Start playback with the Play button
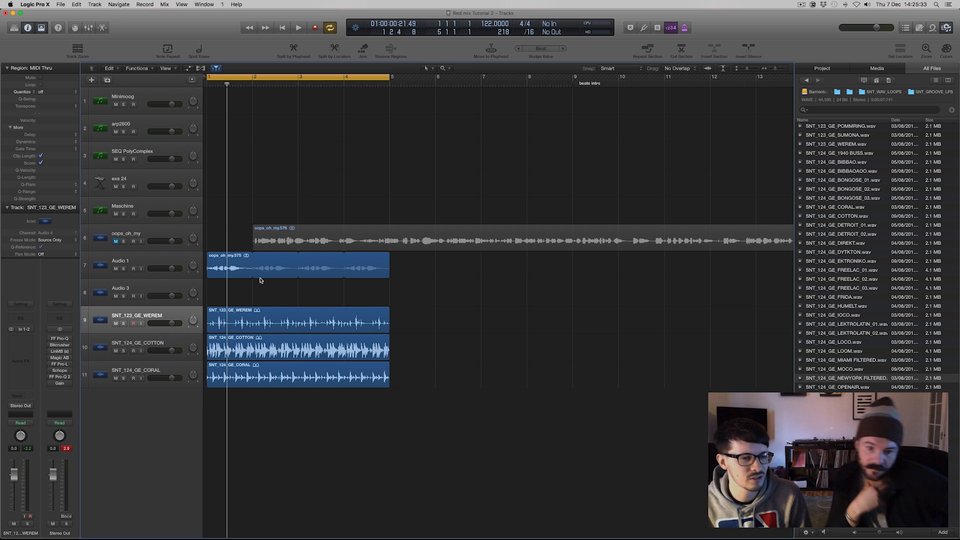The height and width of the screenshot is (540, 960). (298, 28)
